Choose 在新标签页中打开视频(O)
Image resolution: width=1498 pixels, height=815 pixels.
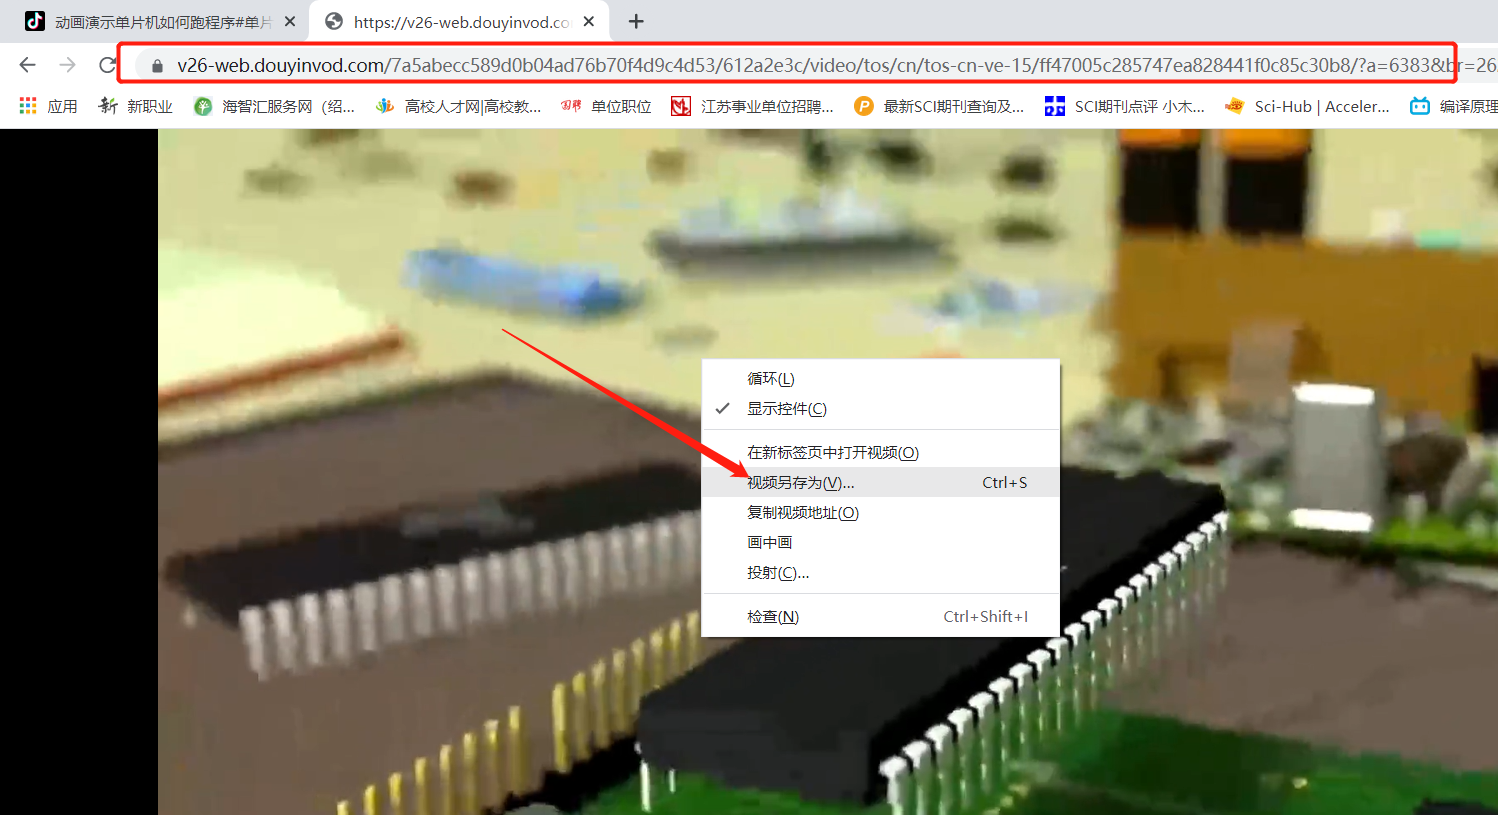coord(880,453)
